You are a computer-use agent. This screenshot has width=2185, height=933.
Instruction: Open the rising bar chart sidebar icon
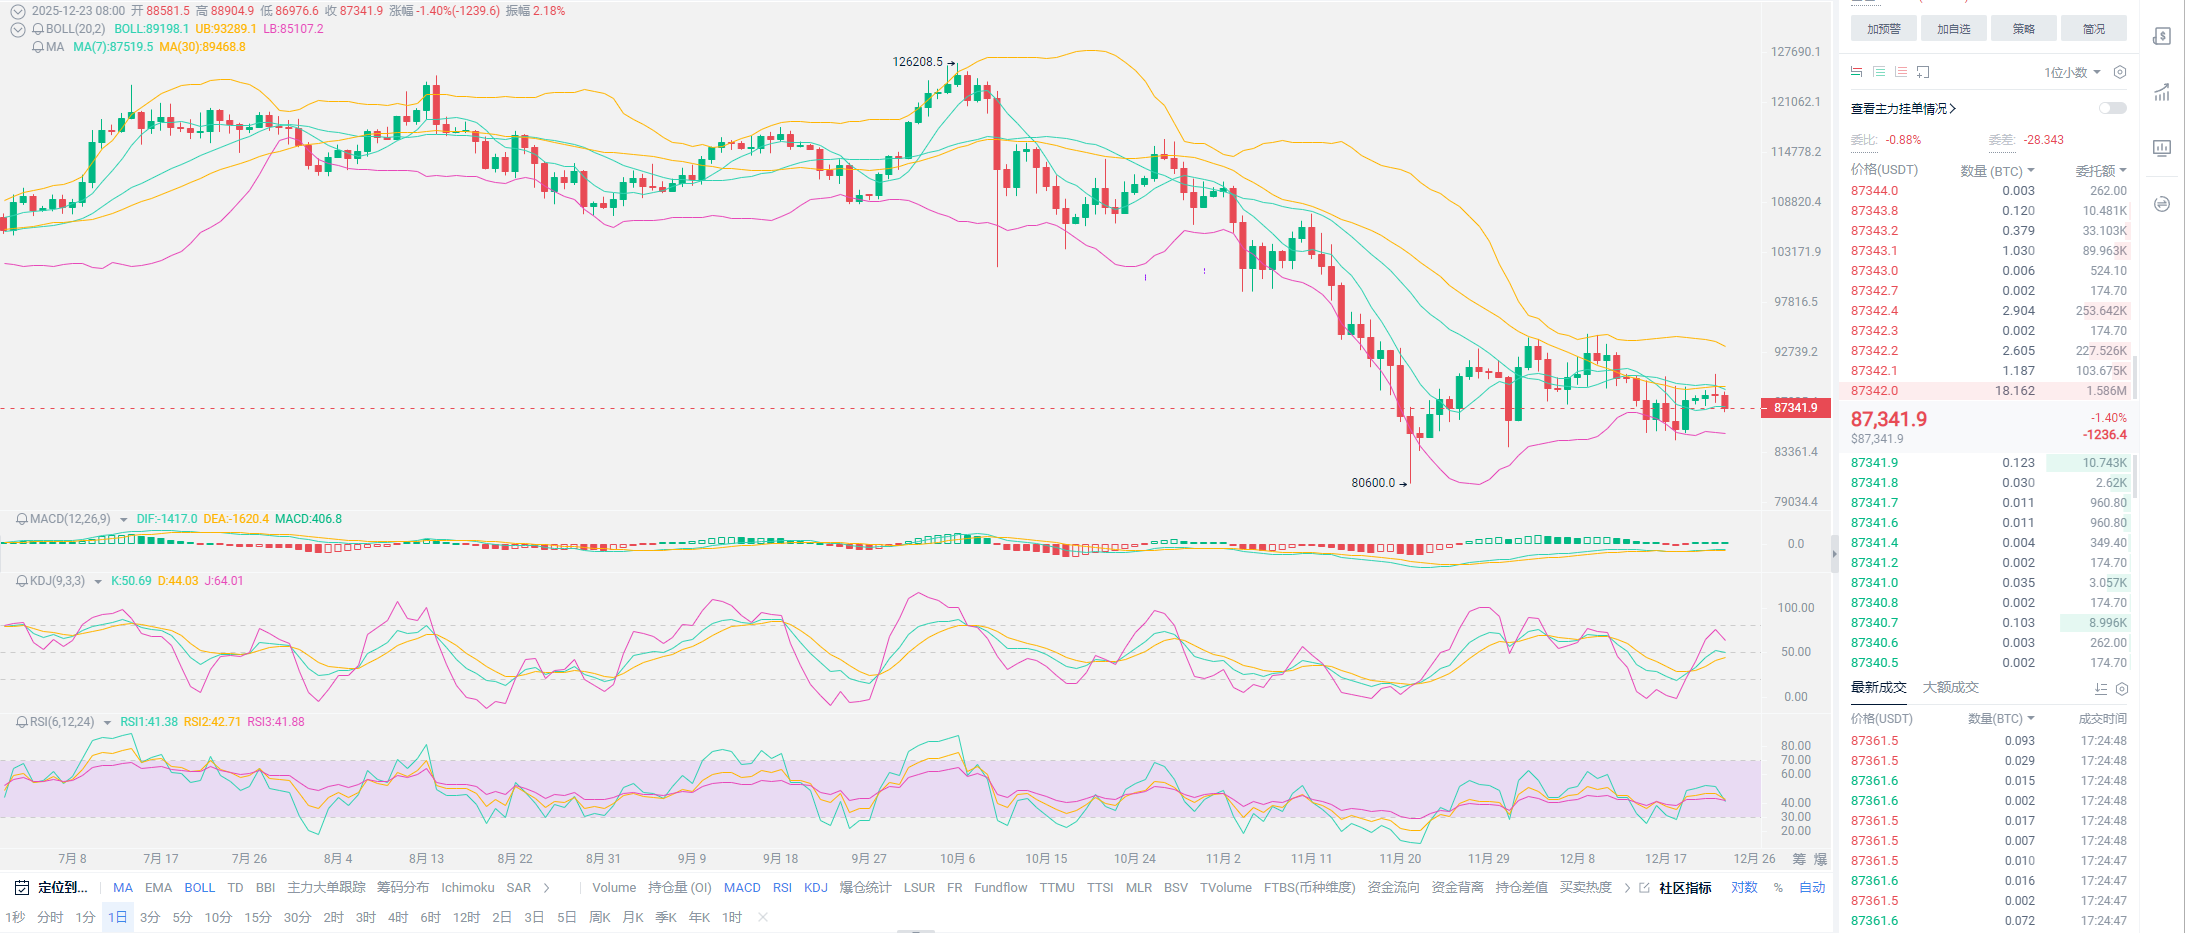[x=2161, y=93]
